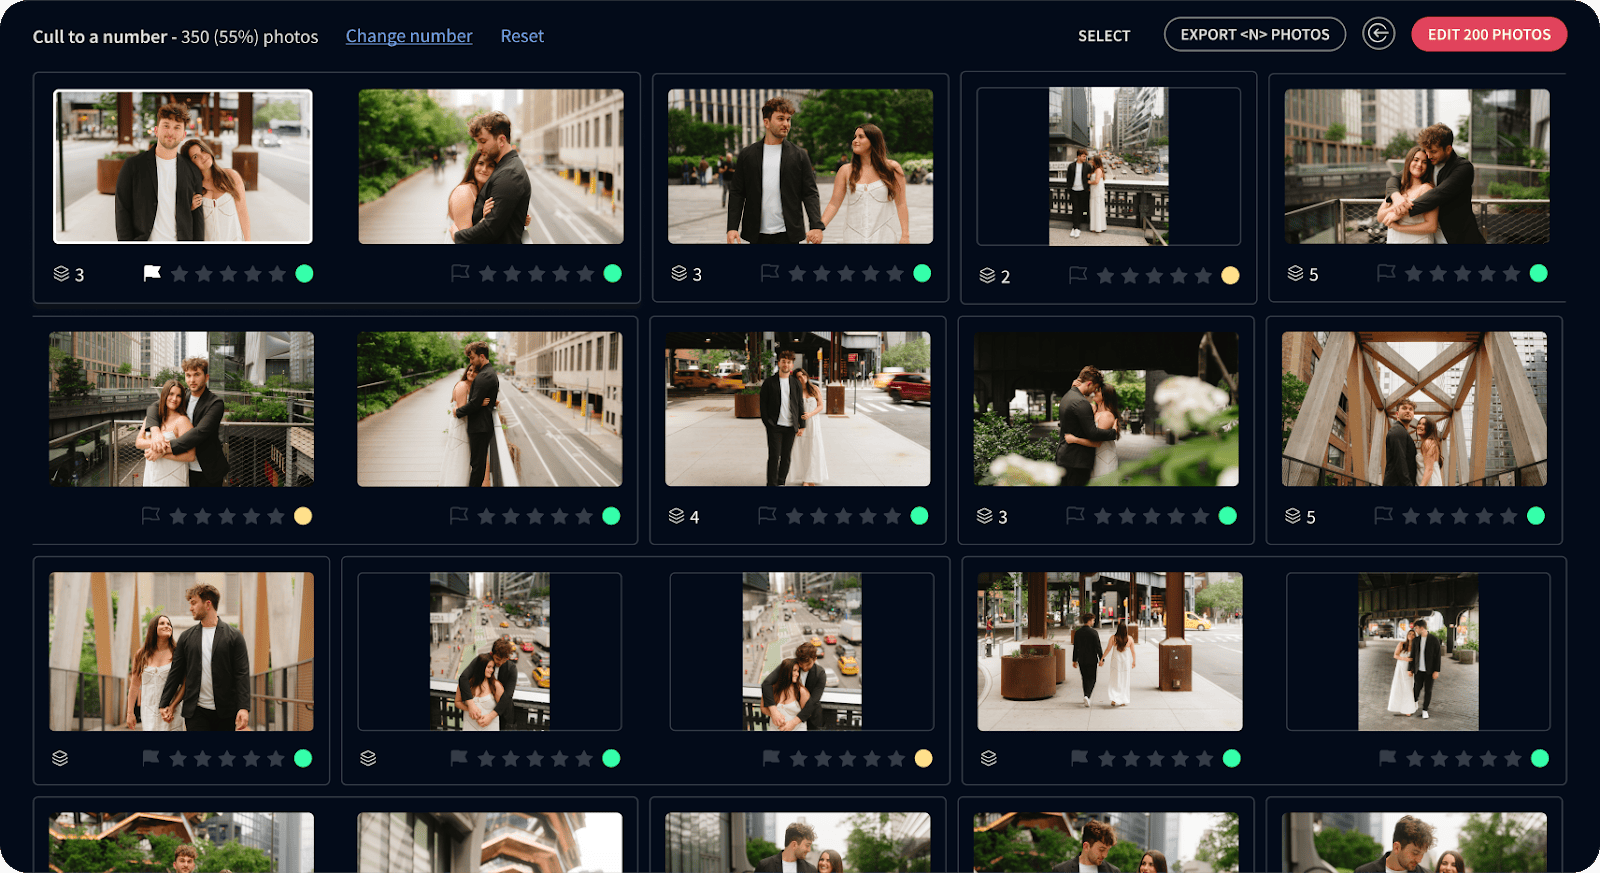
Task: Click the yellow color label on the 2-photo stack
Action: pyautogui.click(x=1230, y=276)
